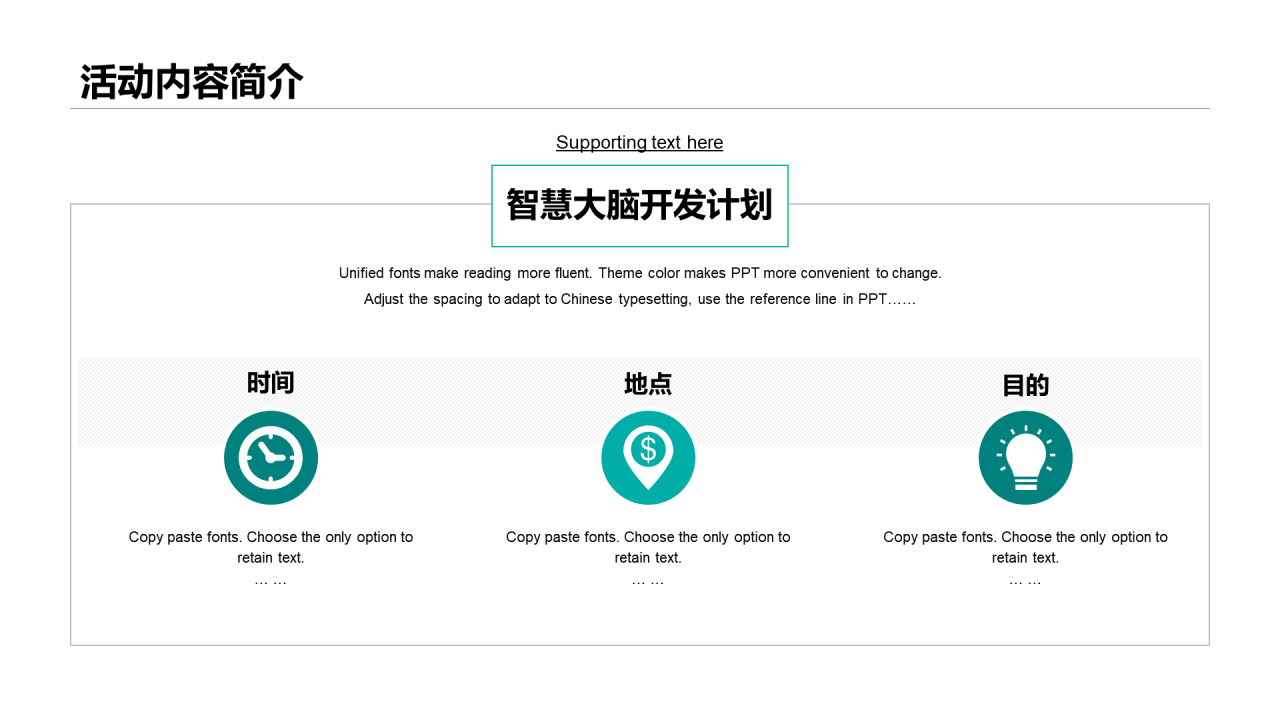1280x720 pixels.
Task: Click the light bulb icon under 目的
Action: [1025, 458]
